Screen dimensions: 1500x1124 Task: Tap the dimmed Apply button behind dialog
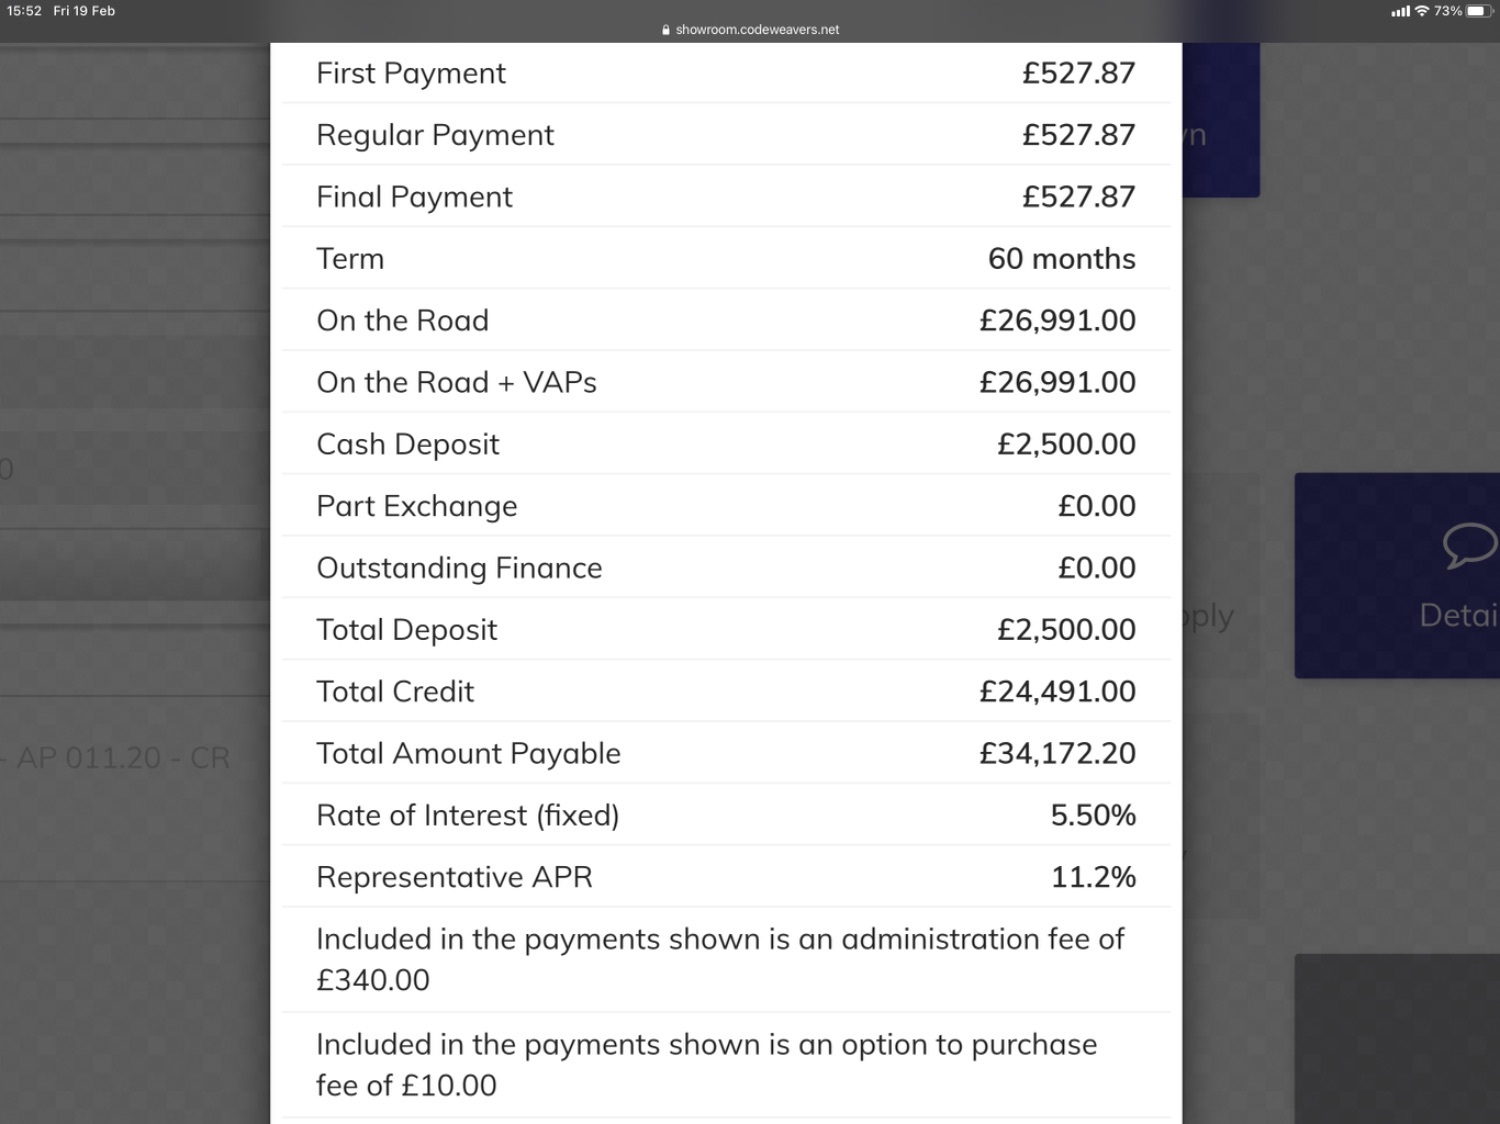point(1208,616)
